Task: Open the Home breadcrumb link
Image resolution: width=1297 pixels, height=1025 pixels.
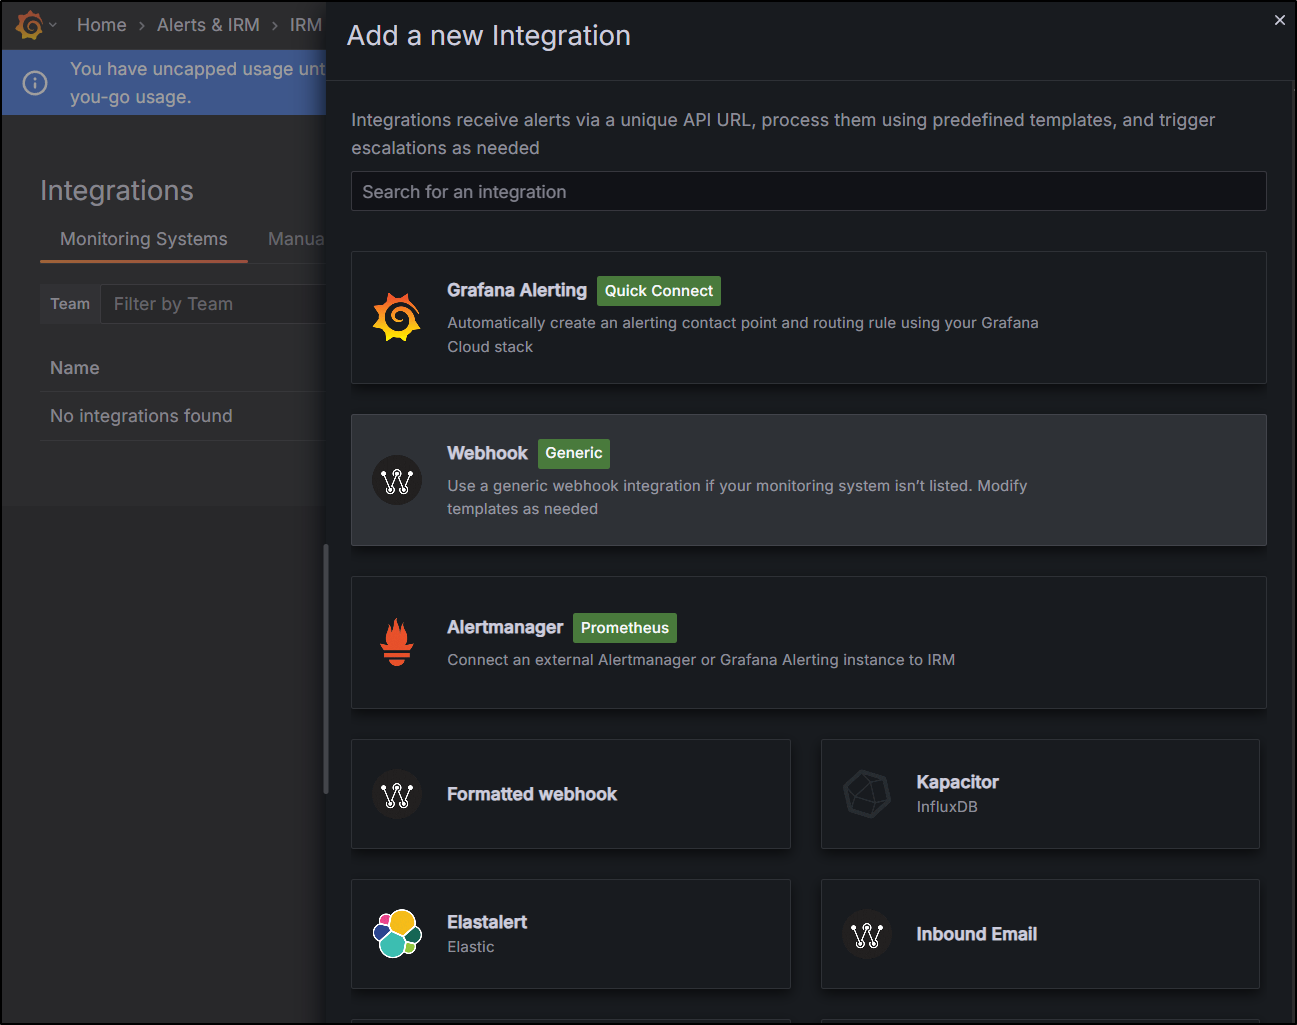Action: pyautogui.click(x=102, y=25)
